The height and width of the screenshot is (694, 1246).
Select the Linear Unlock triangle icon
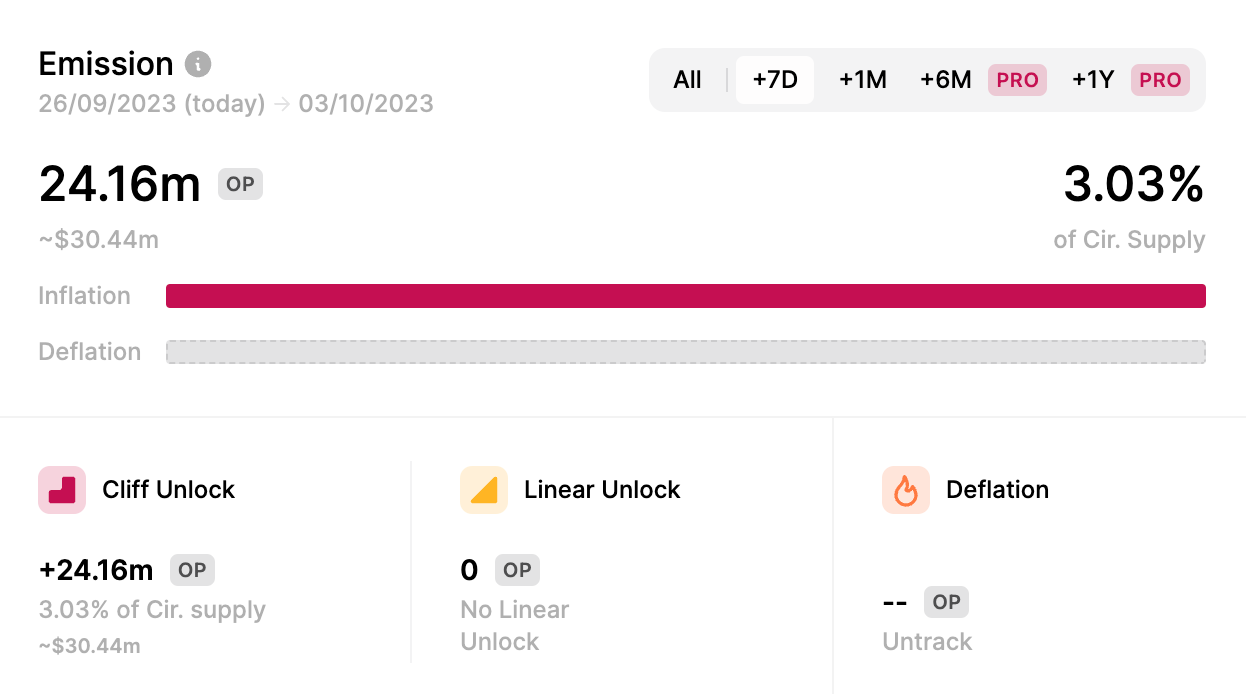tap(483, 489)
